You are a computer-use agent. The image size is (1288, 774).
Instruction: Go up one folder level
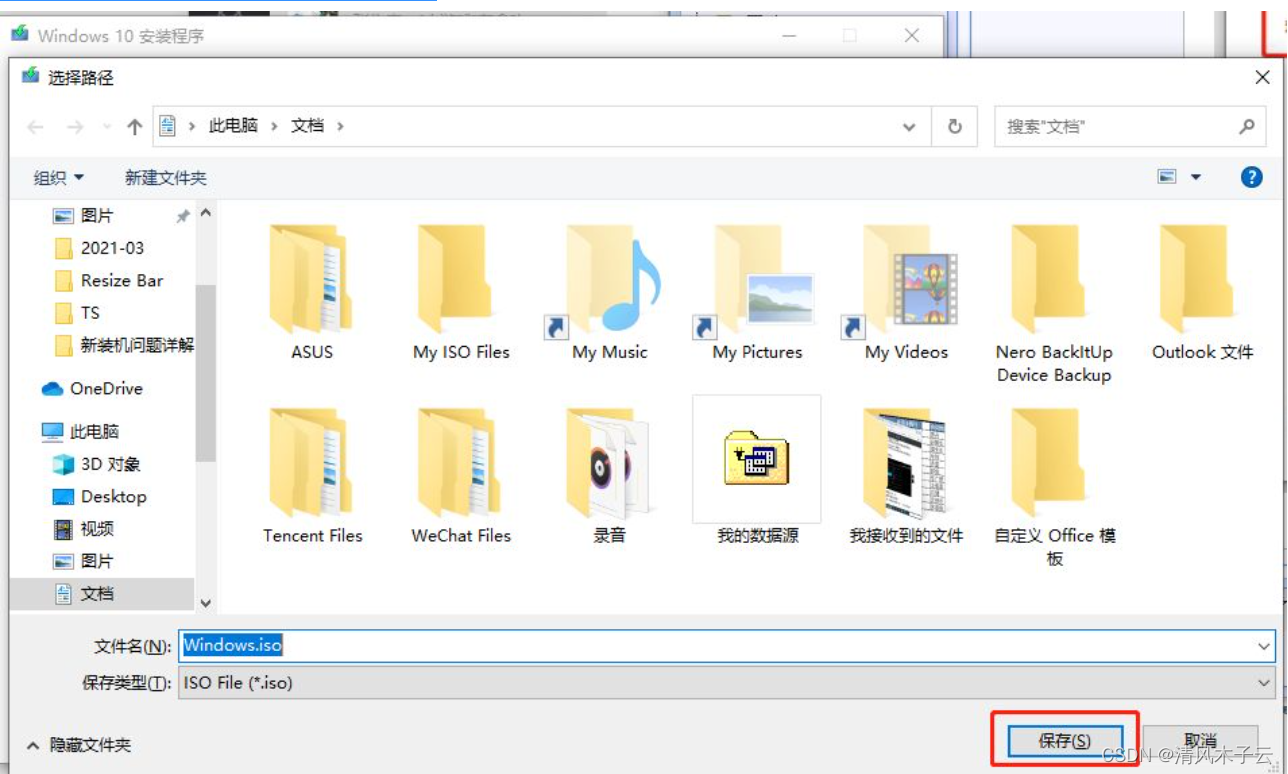click(x=134, y=127)
